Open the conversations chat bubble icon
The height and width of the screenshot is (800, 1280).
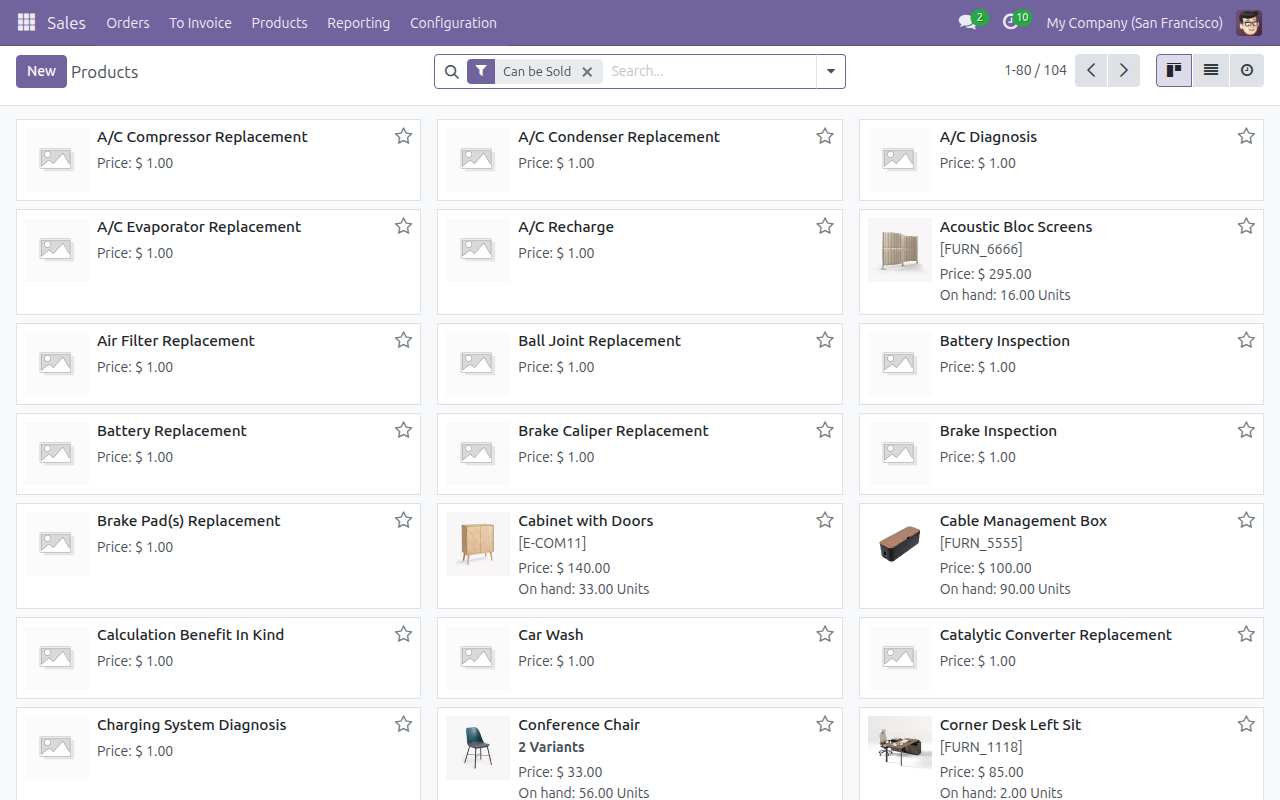(x=967, y=22)
